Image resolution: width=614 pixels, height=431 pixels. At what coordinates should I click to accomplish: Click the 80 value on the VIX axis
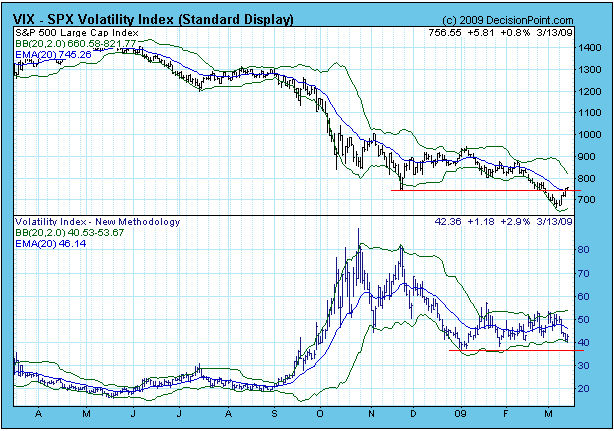tap(583, 250)
